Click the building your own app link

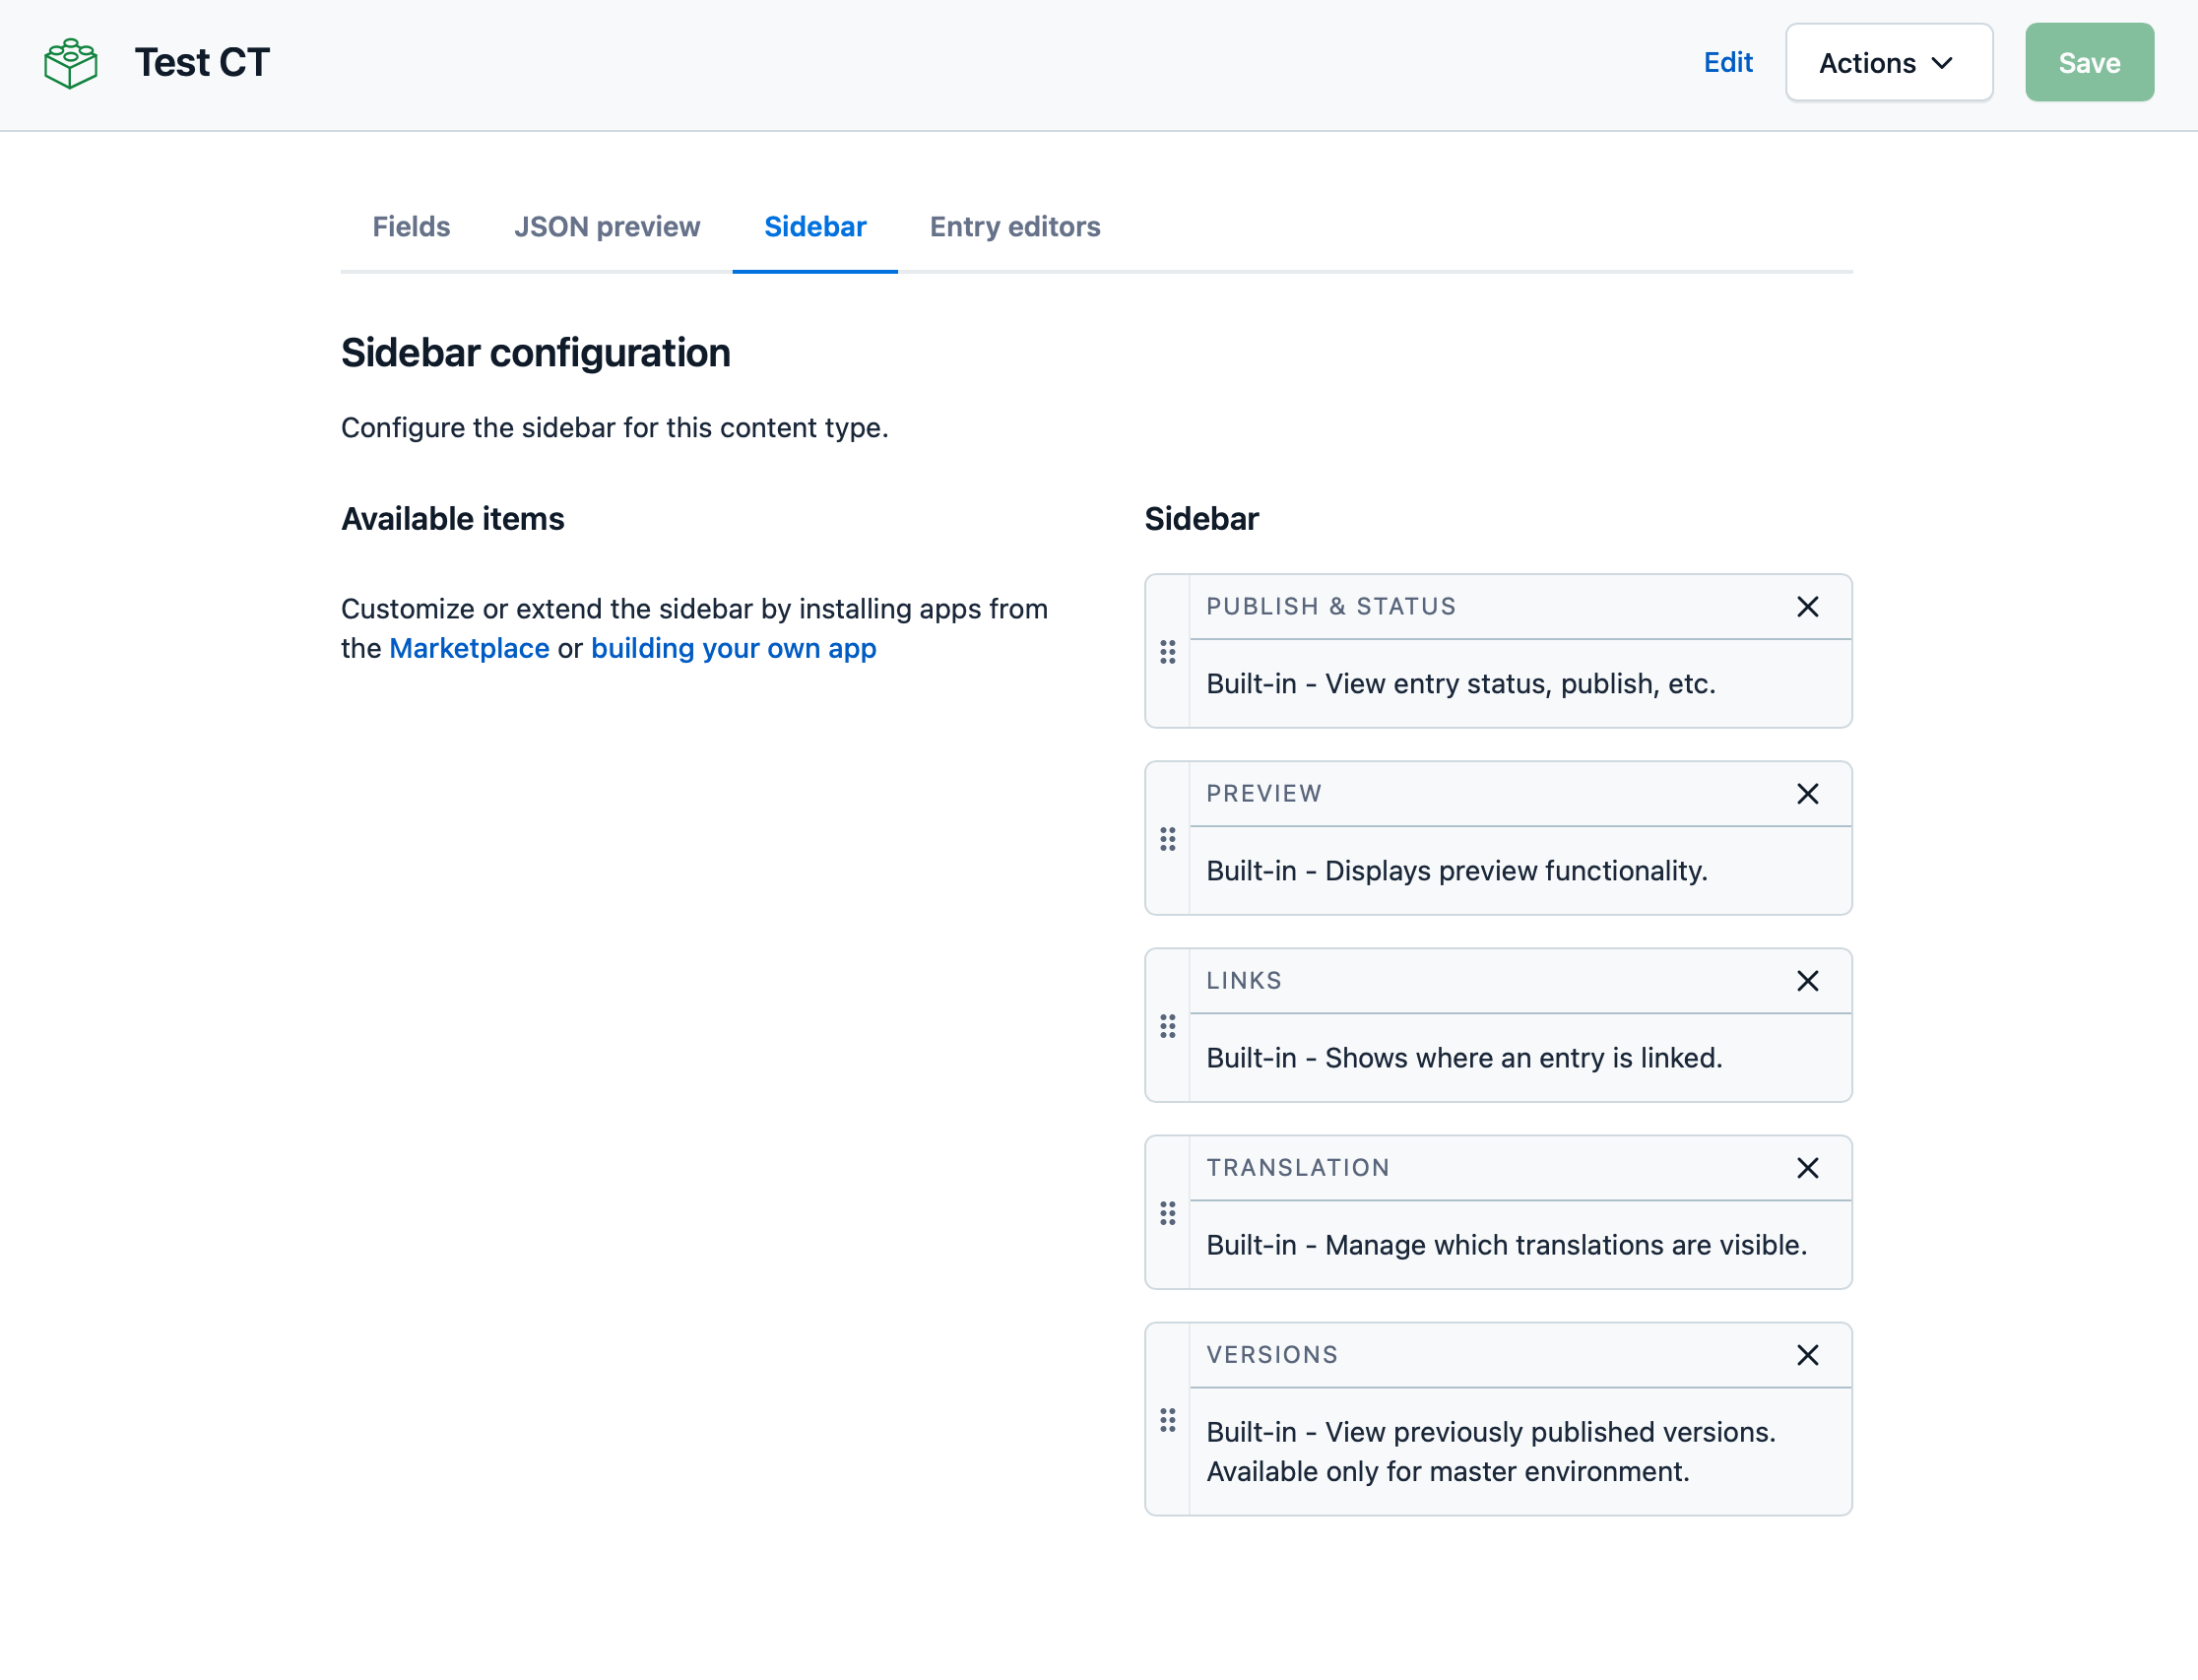(x=733, y=648)
